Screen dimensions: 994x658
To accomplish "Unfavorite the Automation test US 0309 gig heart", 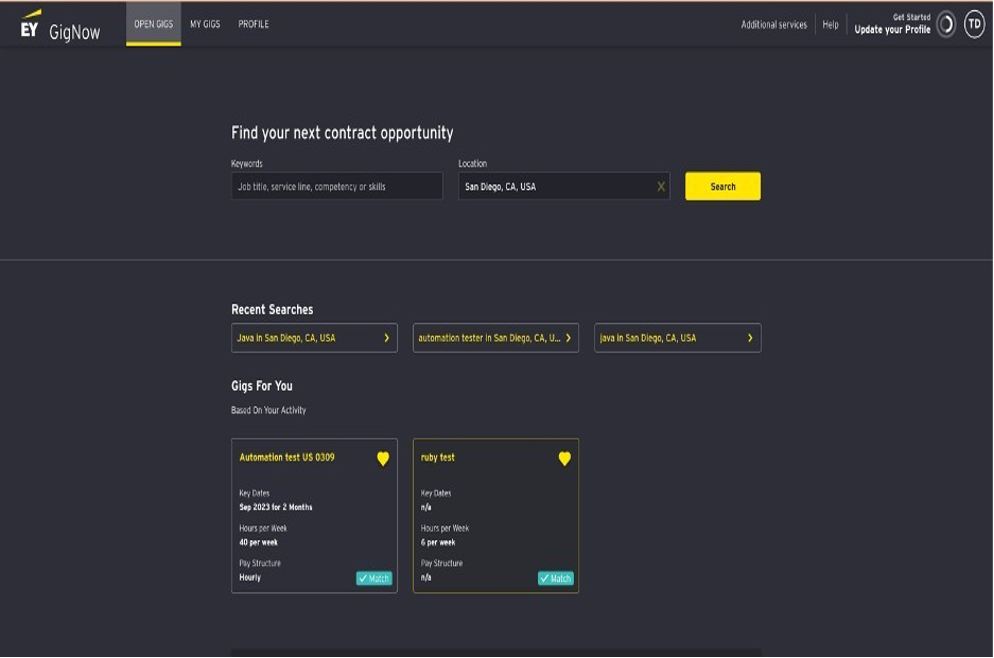I will pyautogui.click(x=383, y=459).
